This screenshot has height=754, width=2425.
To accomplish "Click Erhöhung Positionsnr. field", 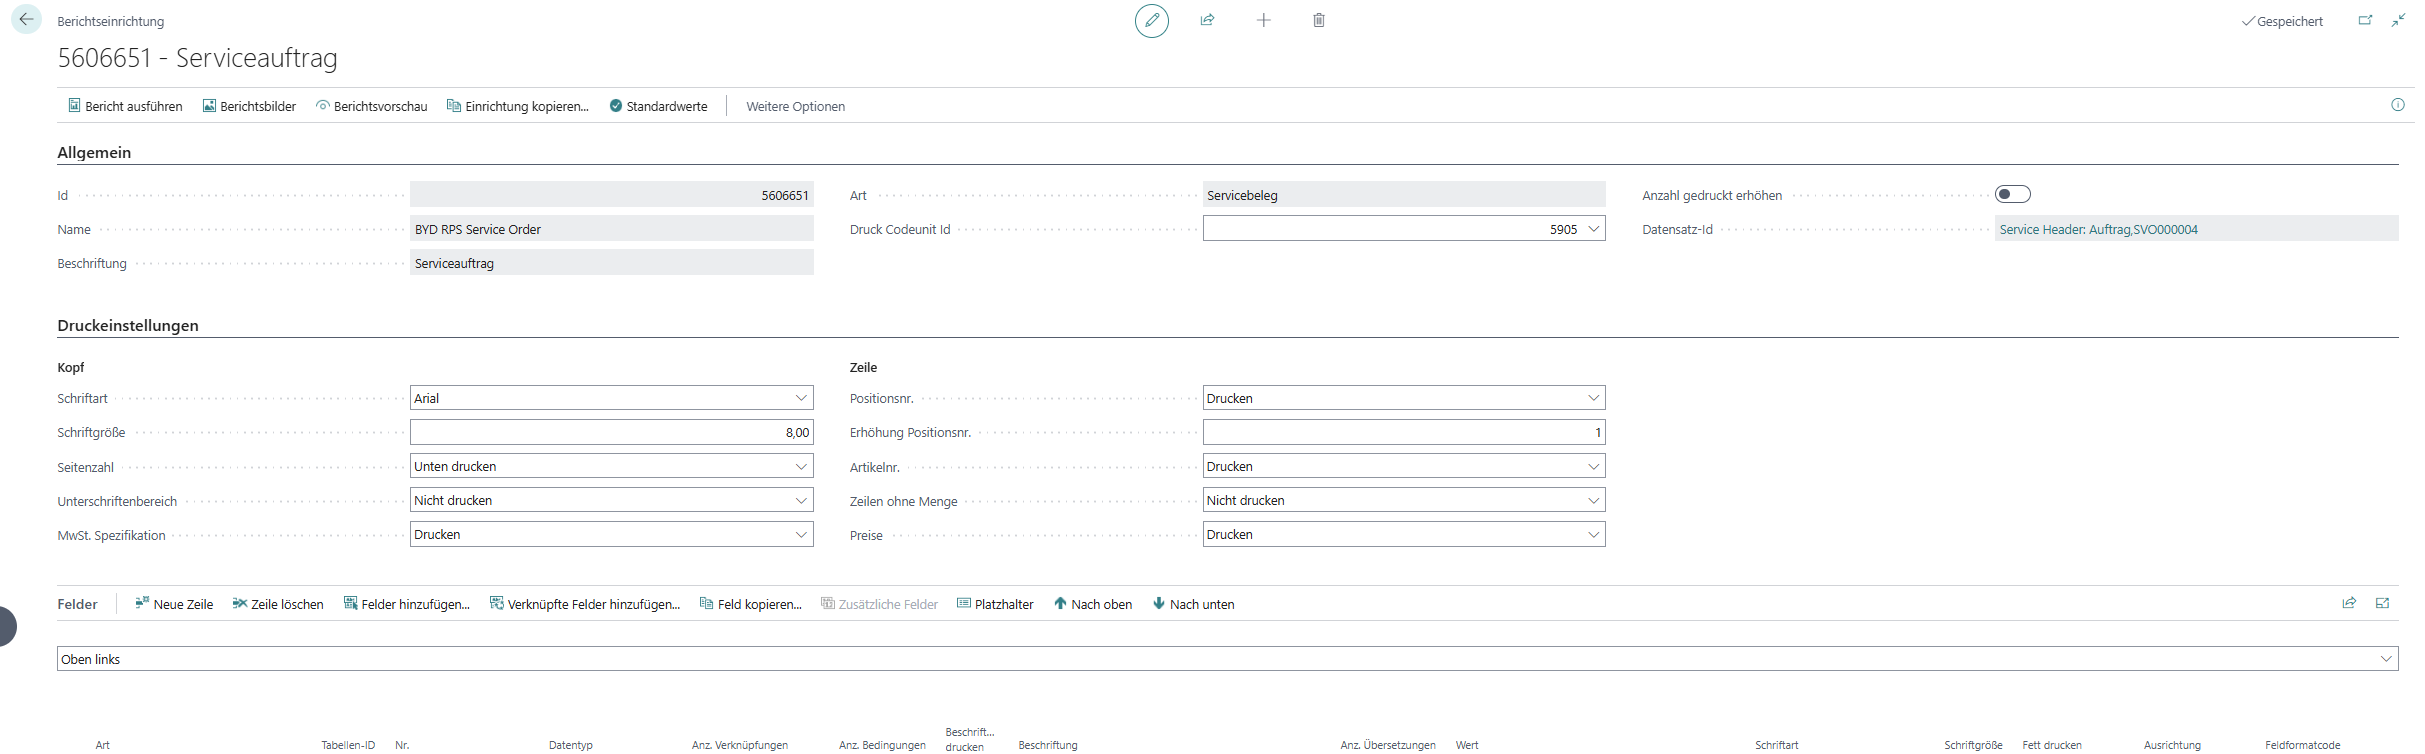I will click(x=1403, y=432).
